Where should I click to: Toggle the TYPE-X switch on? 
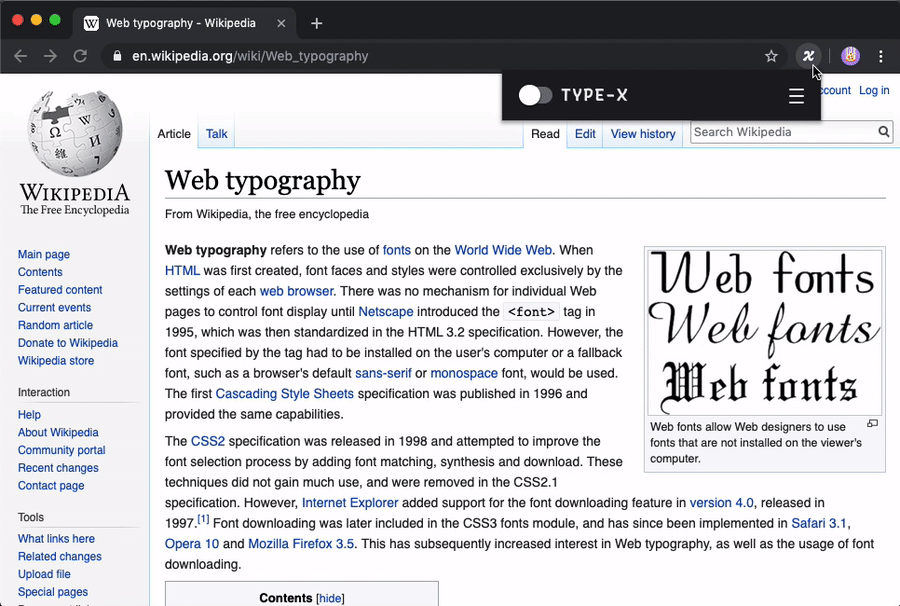tap(535, 95)
